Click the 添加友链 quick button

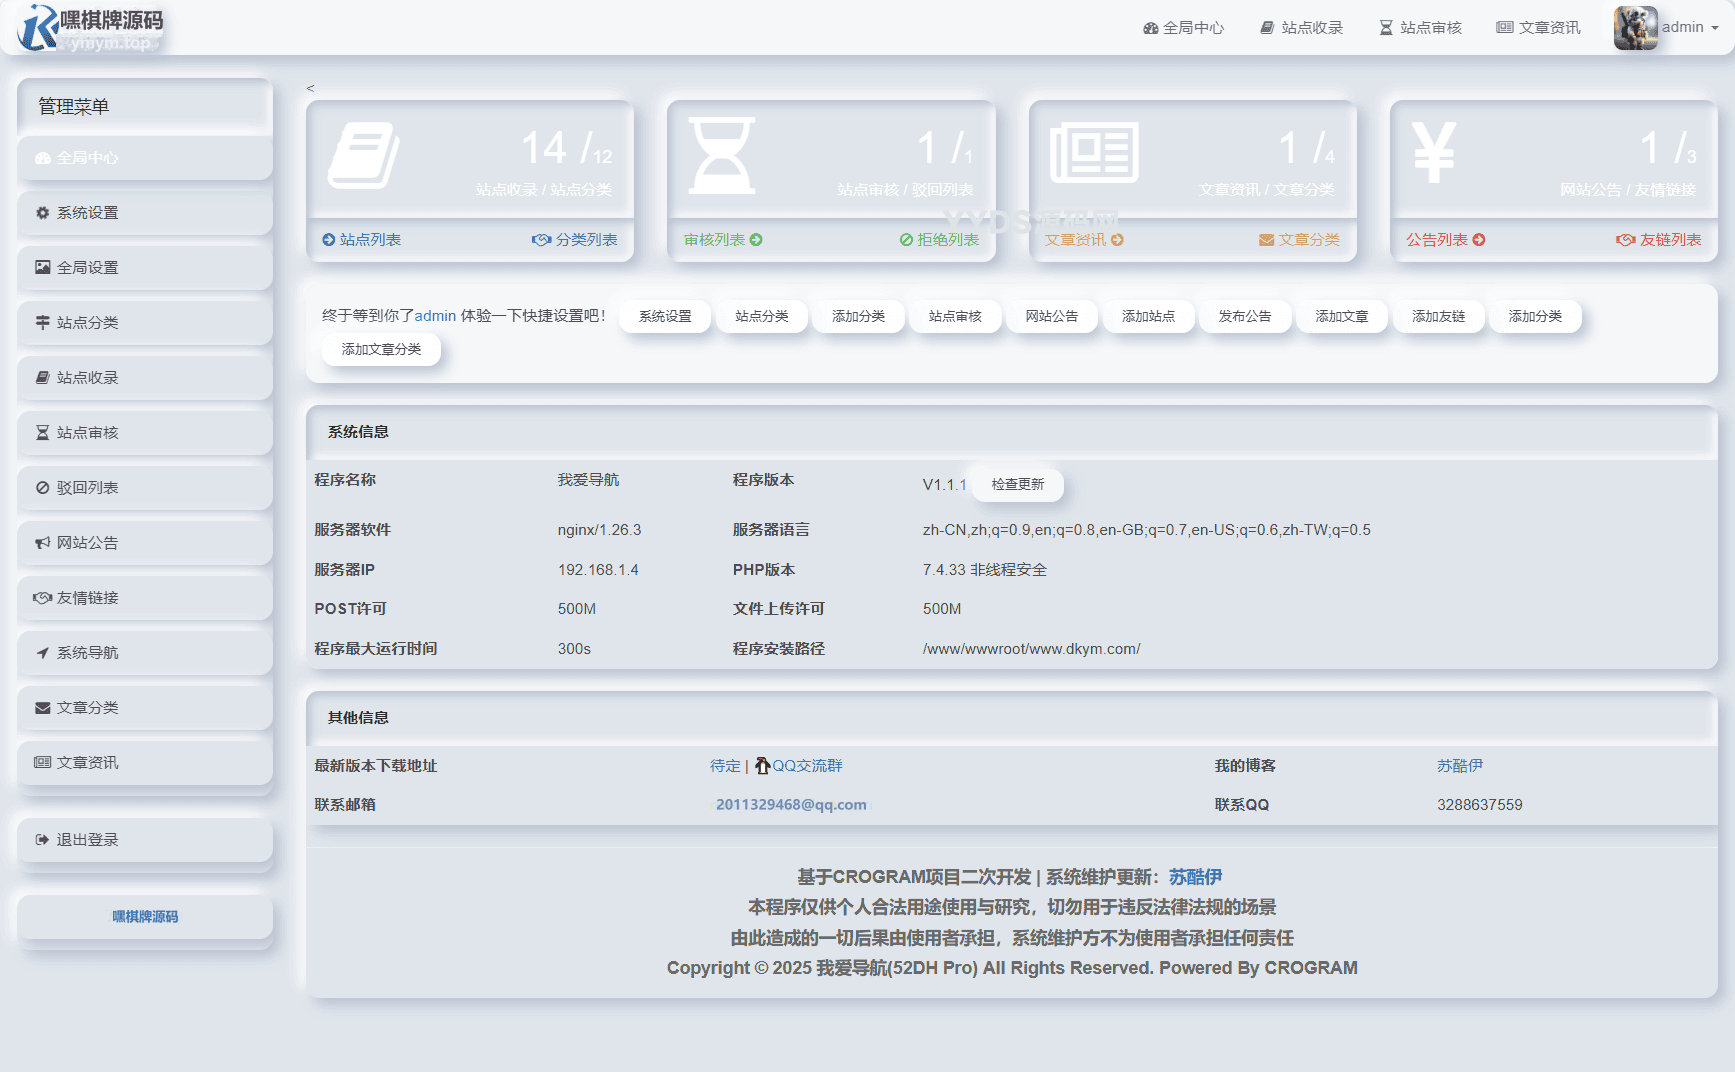(1438, 316)
